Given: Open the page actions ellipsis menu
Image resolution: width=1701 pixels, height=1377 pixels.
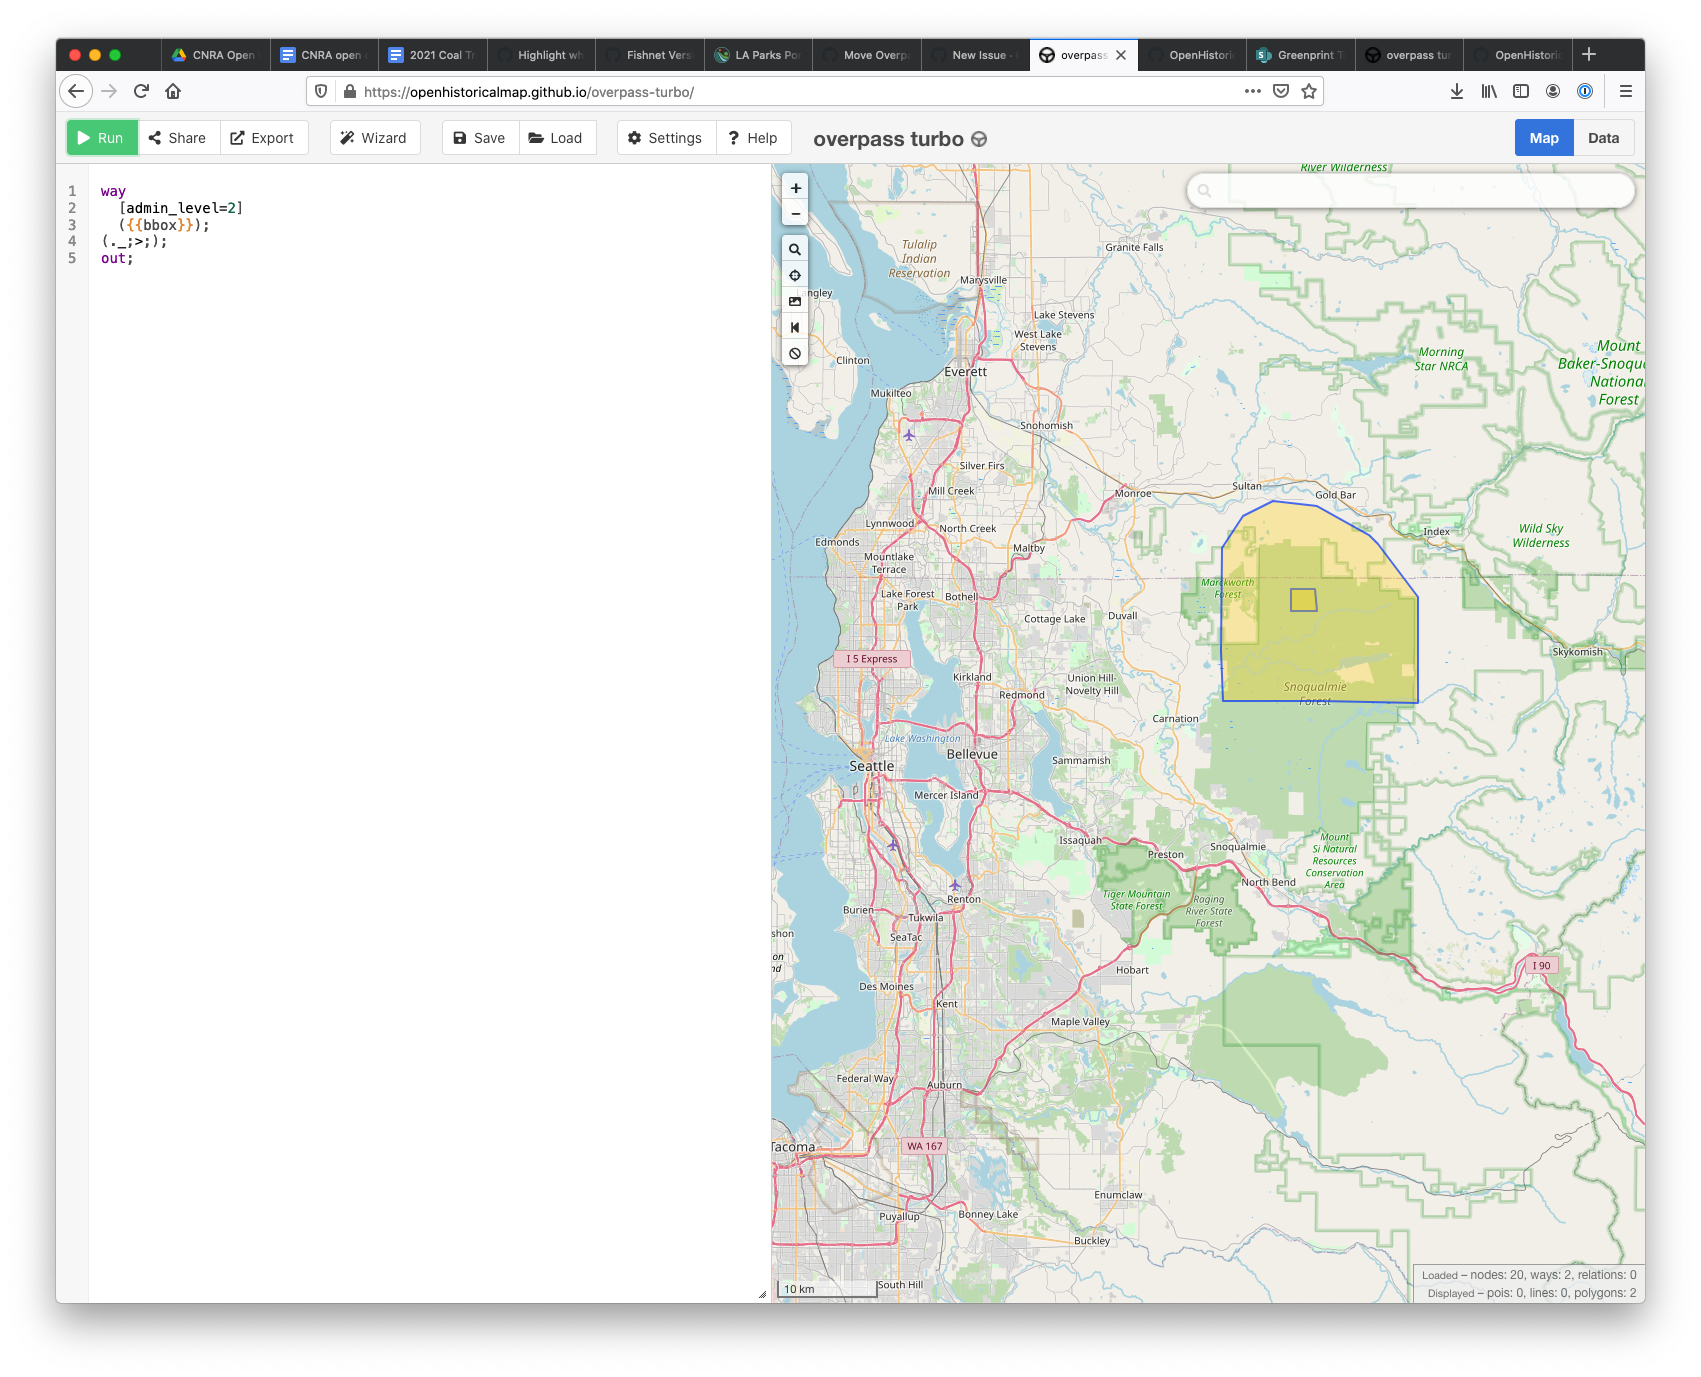Looking at the screenshot, I should [1252, 91].
